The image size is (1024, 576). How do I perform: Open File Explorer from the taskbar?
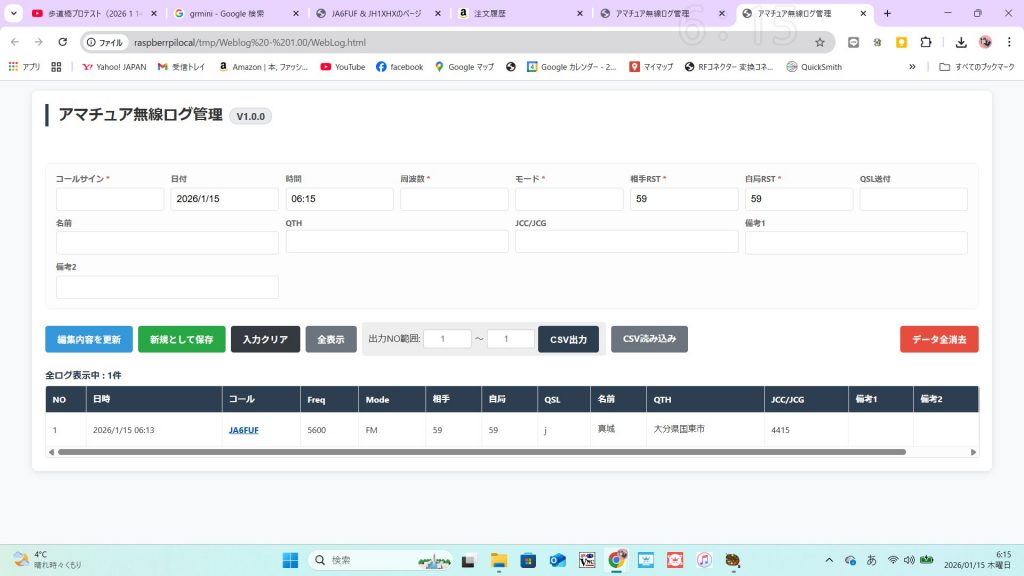tap(498, 560)
